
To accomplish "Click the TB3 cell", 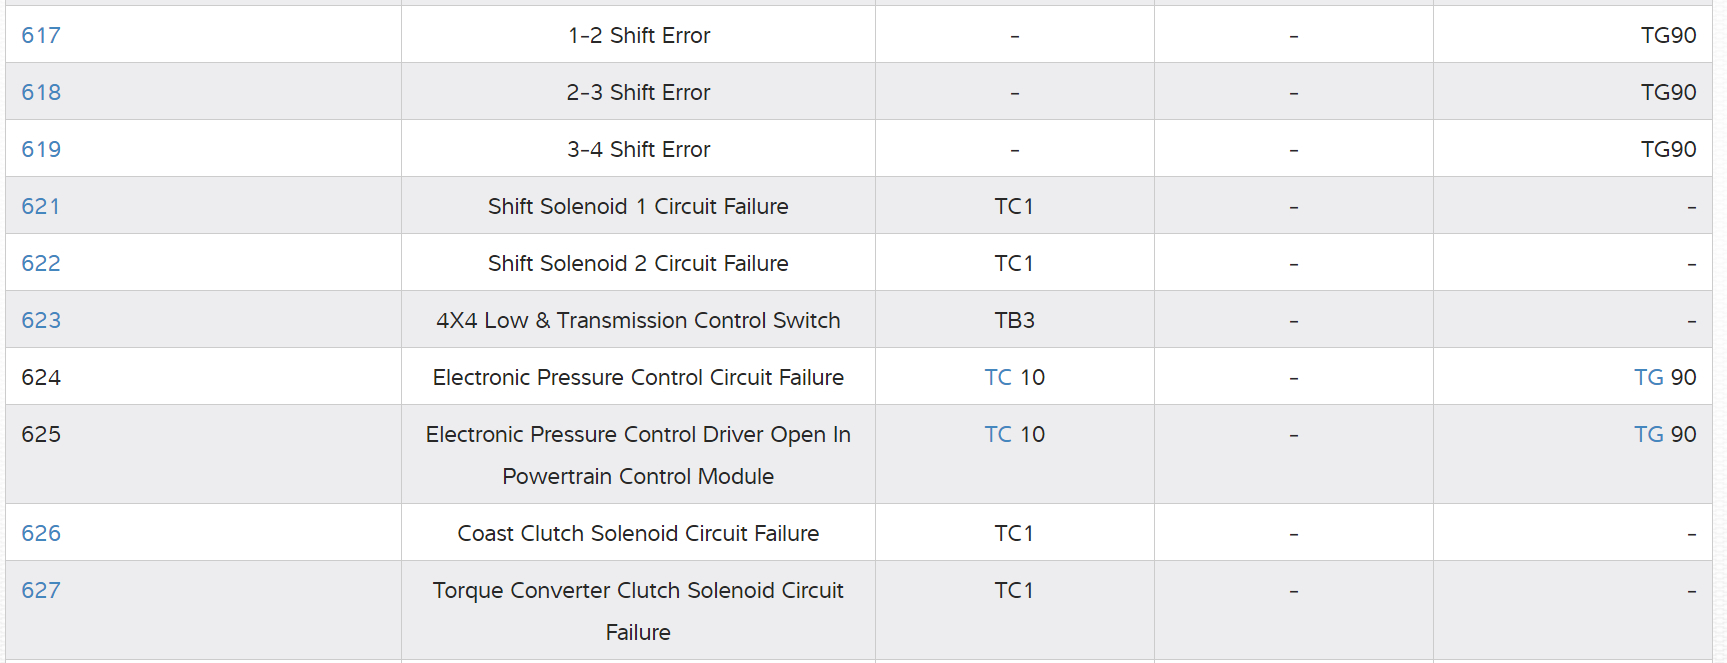I will point(1014,321).
